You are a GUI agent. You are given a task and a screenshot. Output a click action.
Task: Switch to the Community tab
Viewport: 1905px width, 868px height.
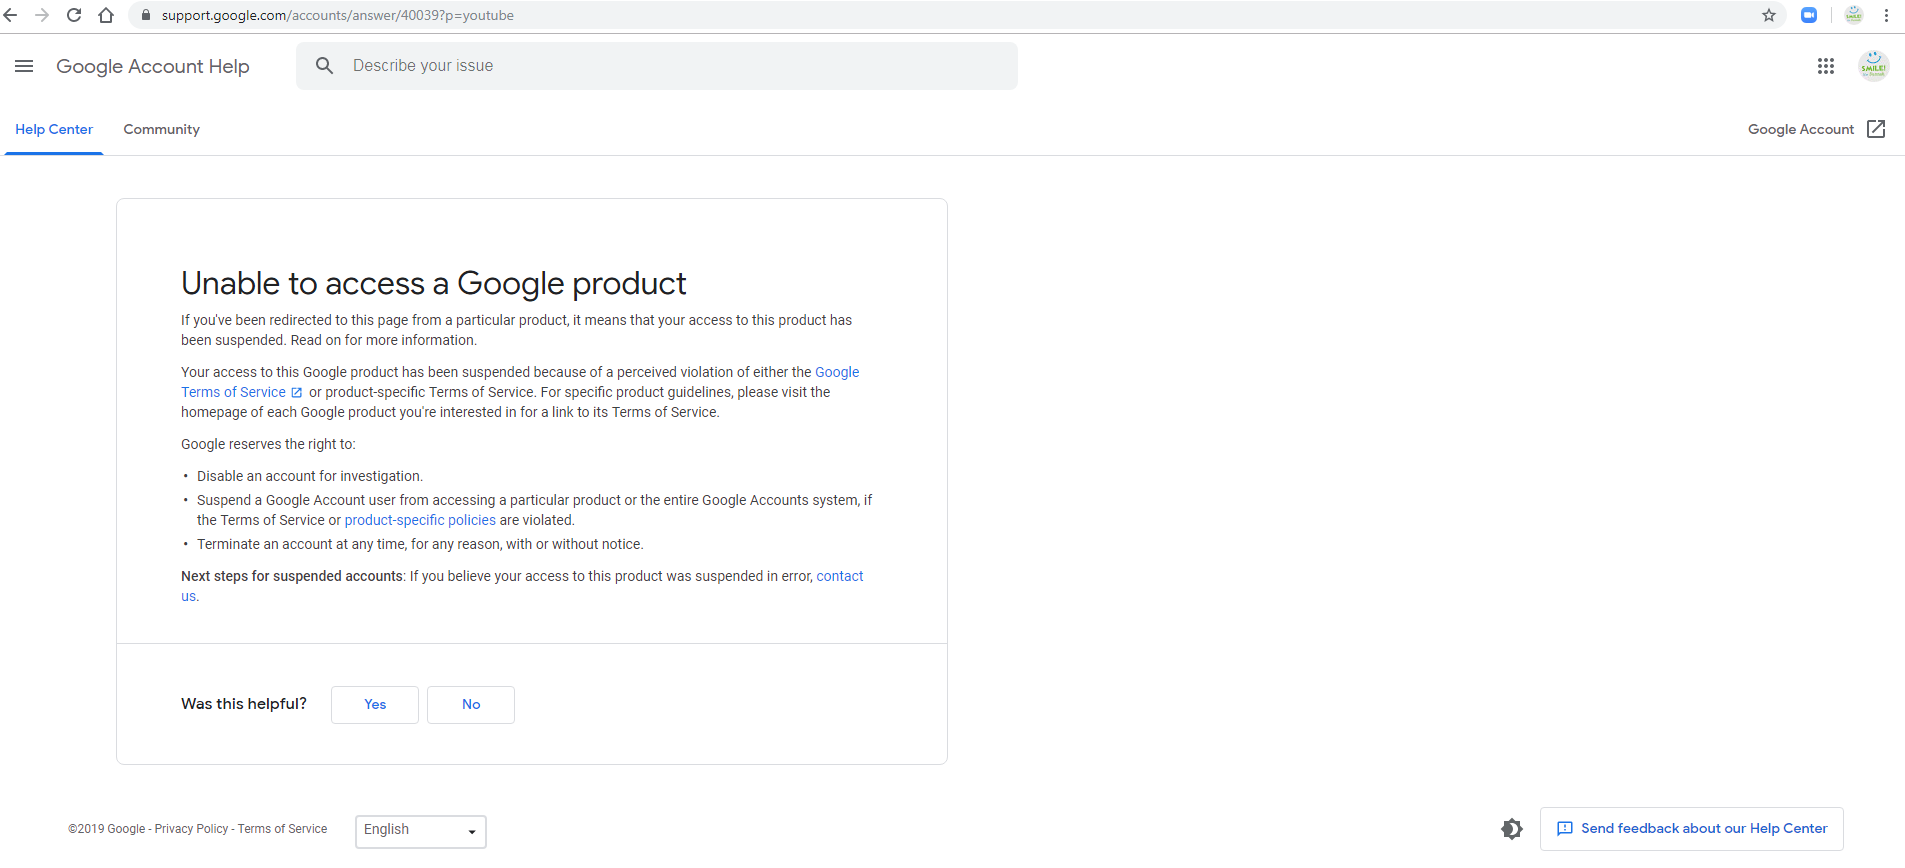162,130
